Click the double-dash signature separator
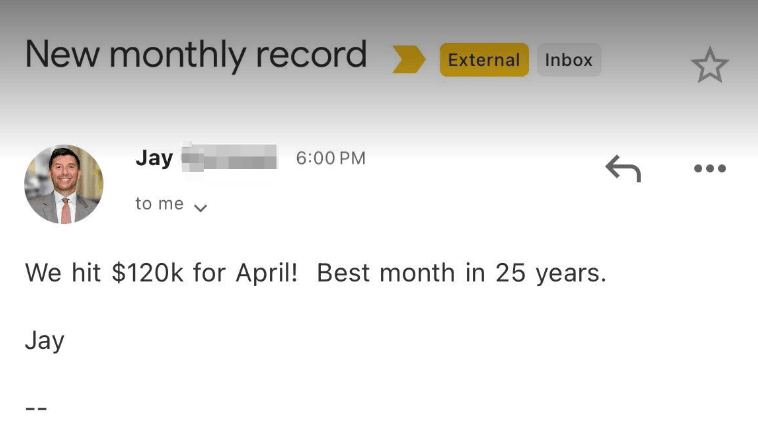 point(37,408)
